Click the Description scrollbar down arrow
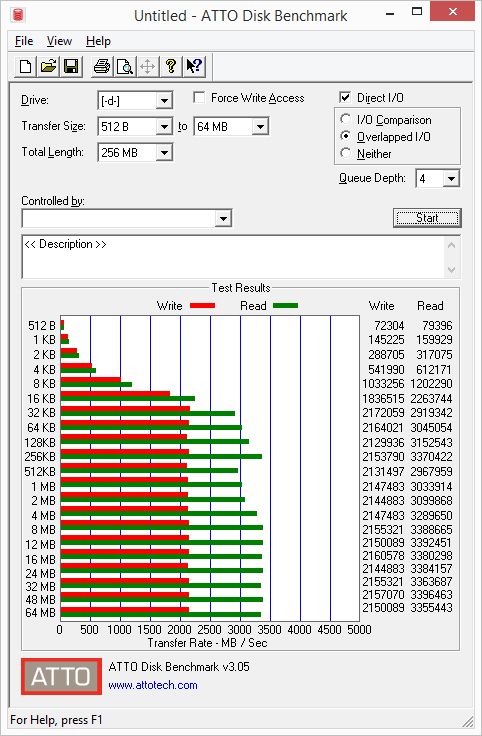 coord(451,270)
